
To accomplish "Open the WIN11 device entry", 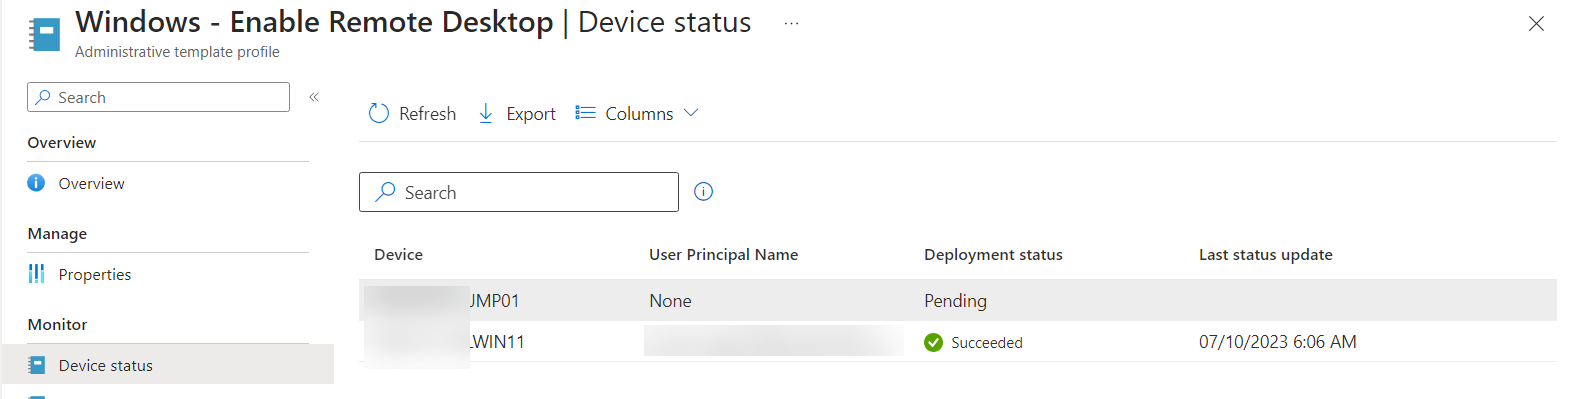I will pyautogui.click(x=497, y=342).
